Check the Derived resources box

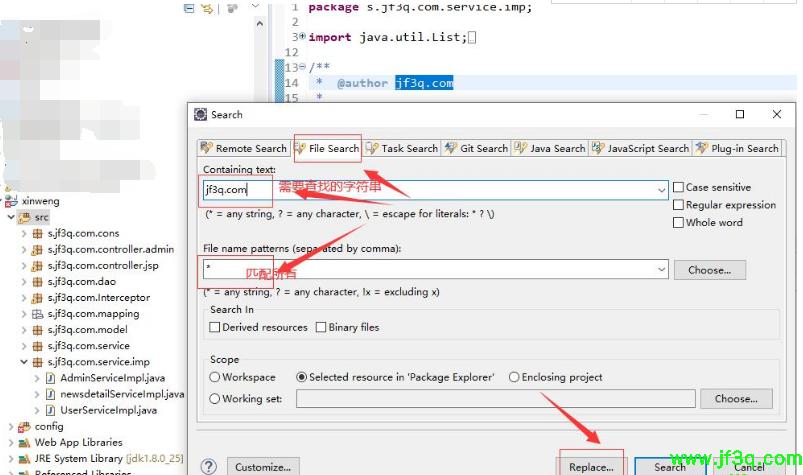214,327
